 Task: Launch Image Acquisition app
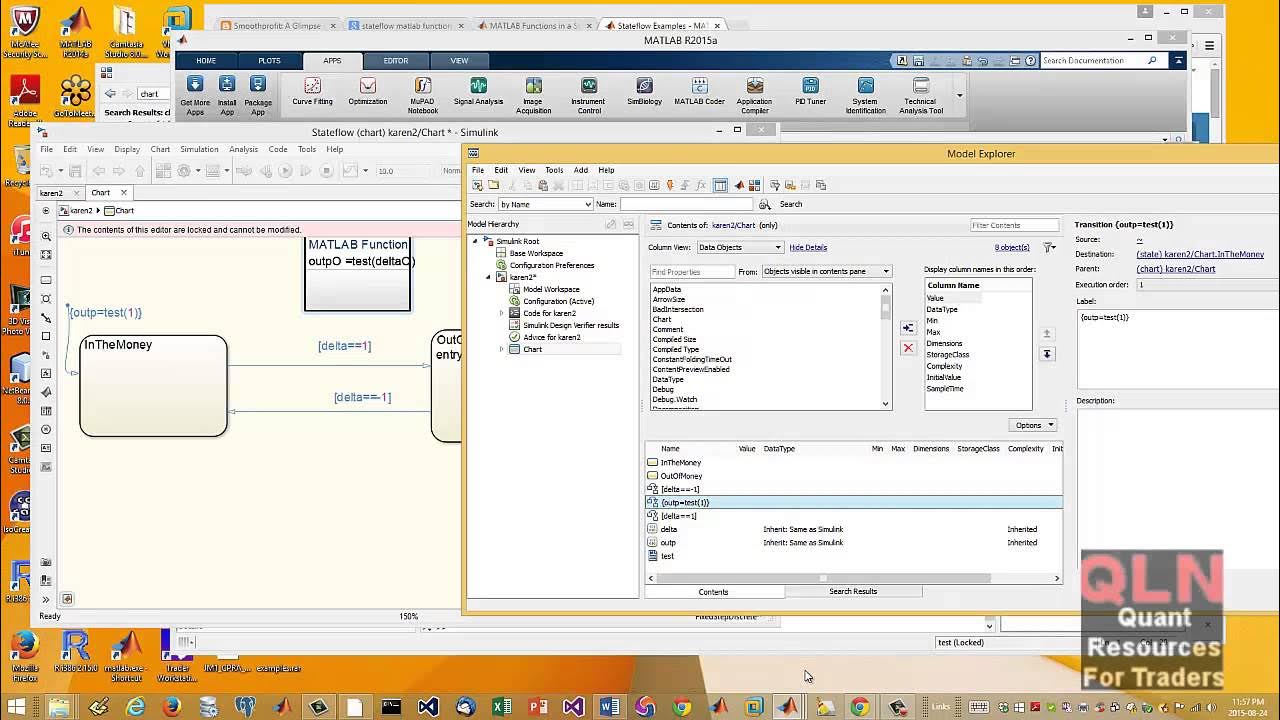[534, 96]
